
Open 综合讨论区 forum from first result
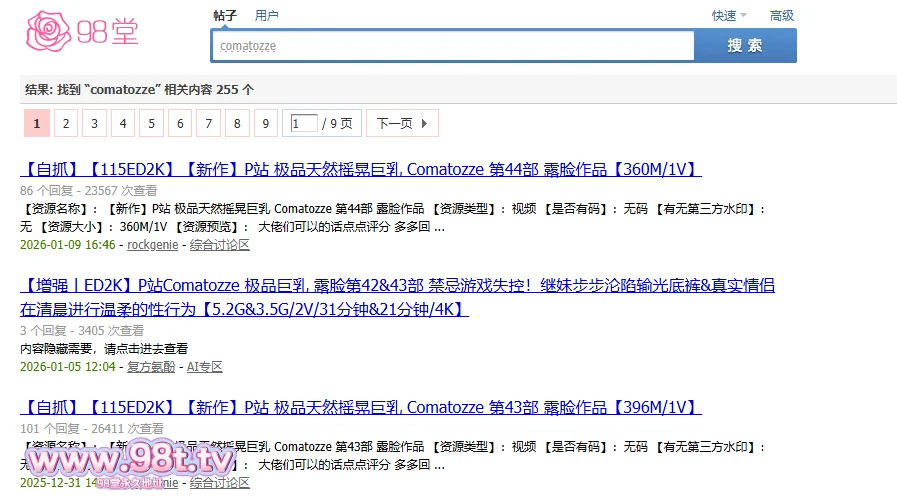click(x=220, y=245)
